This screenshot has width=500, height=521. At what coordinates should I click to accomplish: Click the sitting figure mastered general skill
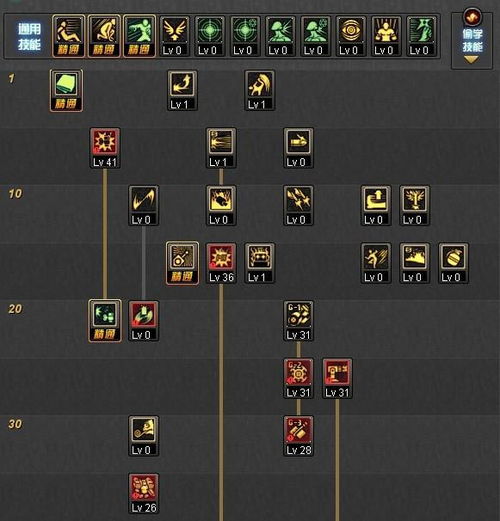point(69,36)
